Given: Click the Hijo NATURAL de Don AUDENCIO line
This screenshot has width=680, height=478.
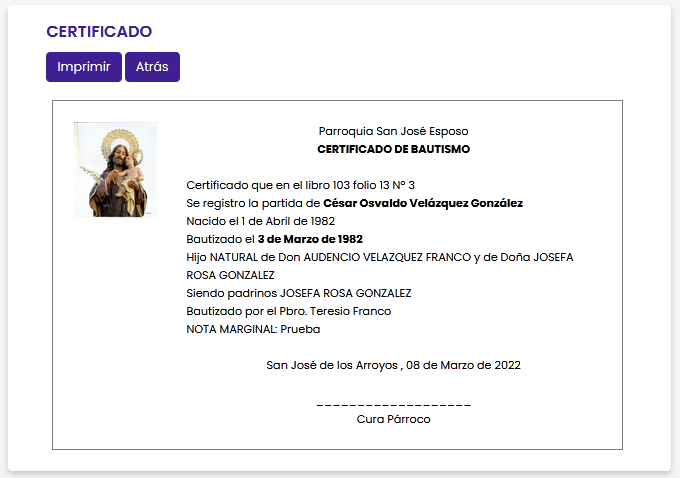Looking at the screenshot, I should pyautogui.click(x=379, y=257).
